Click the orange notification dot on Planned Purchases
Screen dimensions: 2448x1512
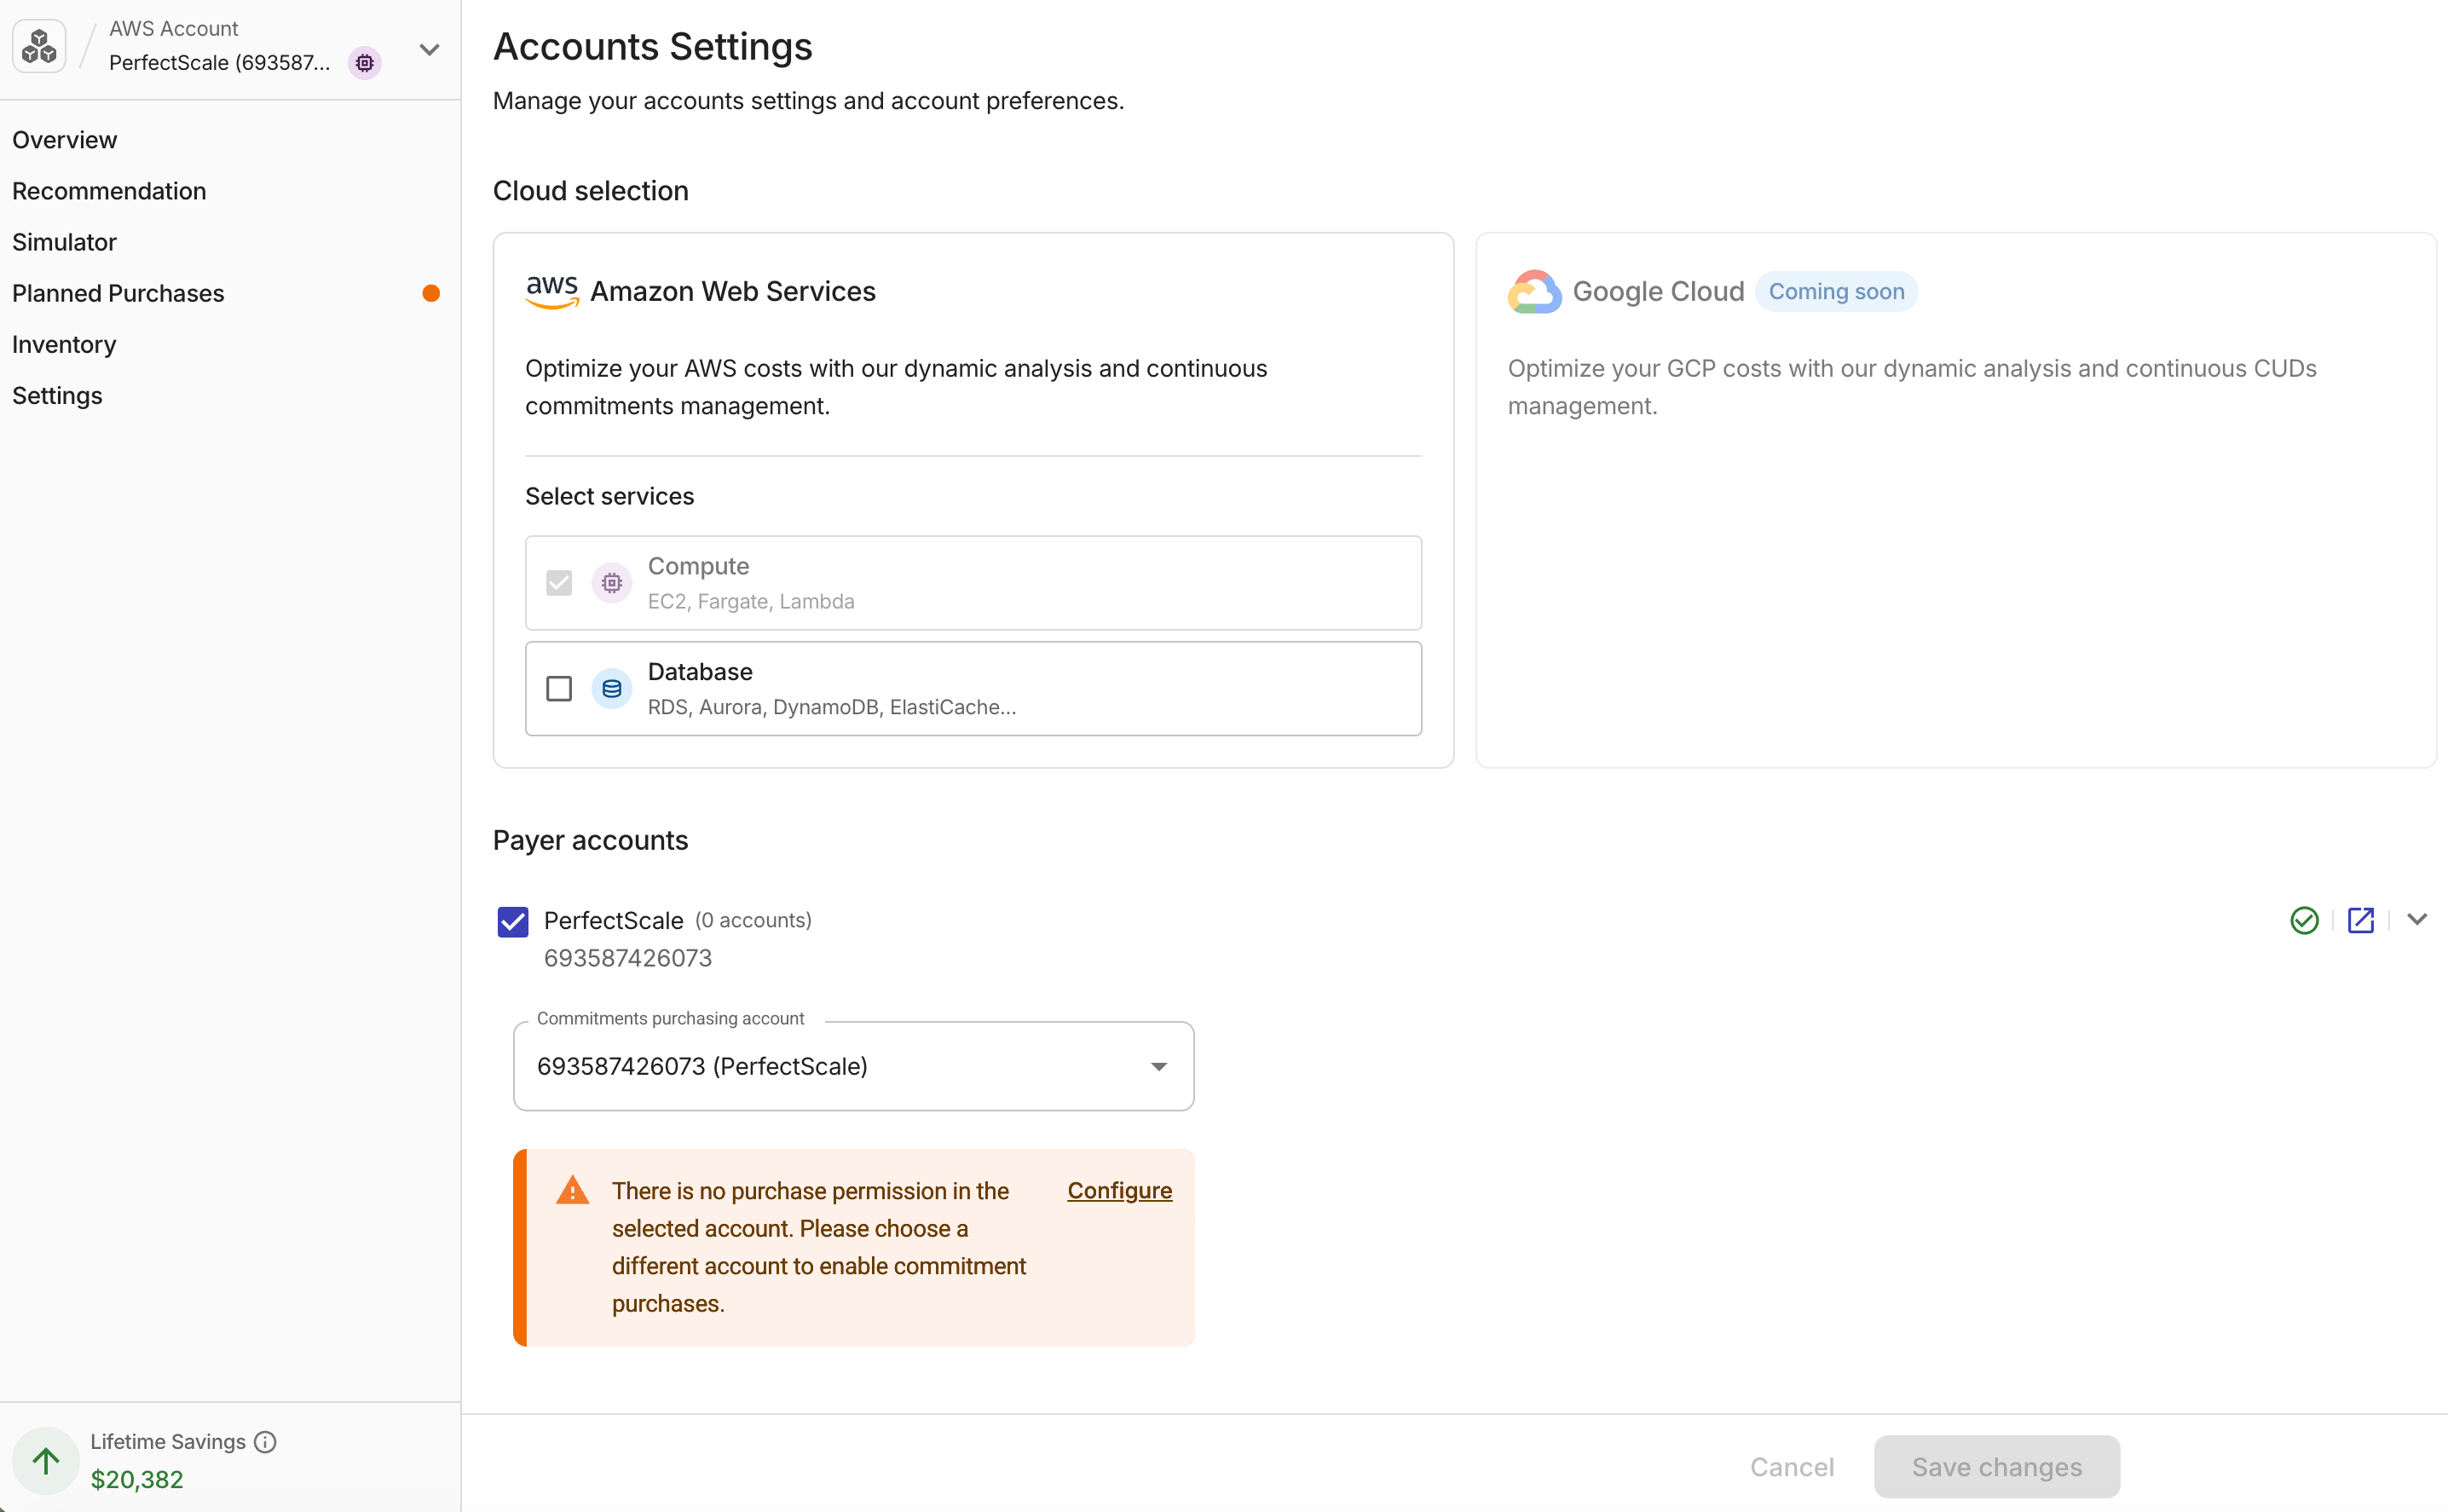coord(431,293)
